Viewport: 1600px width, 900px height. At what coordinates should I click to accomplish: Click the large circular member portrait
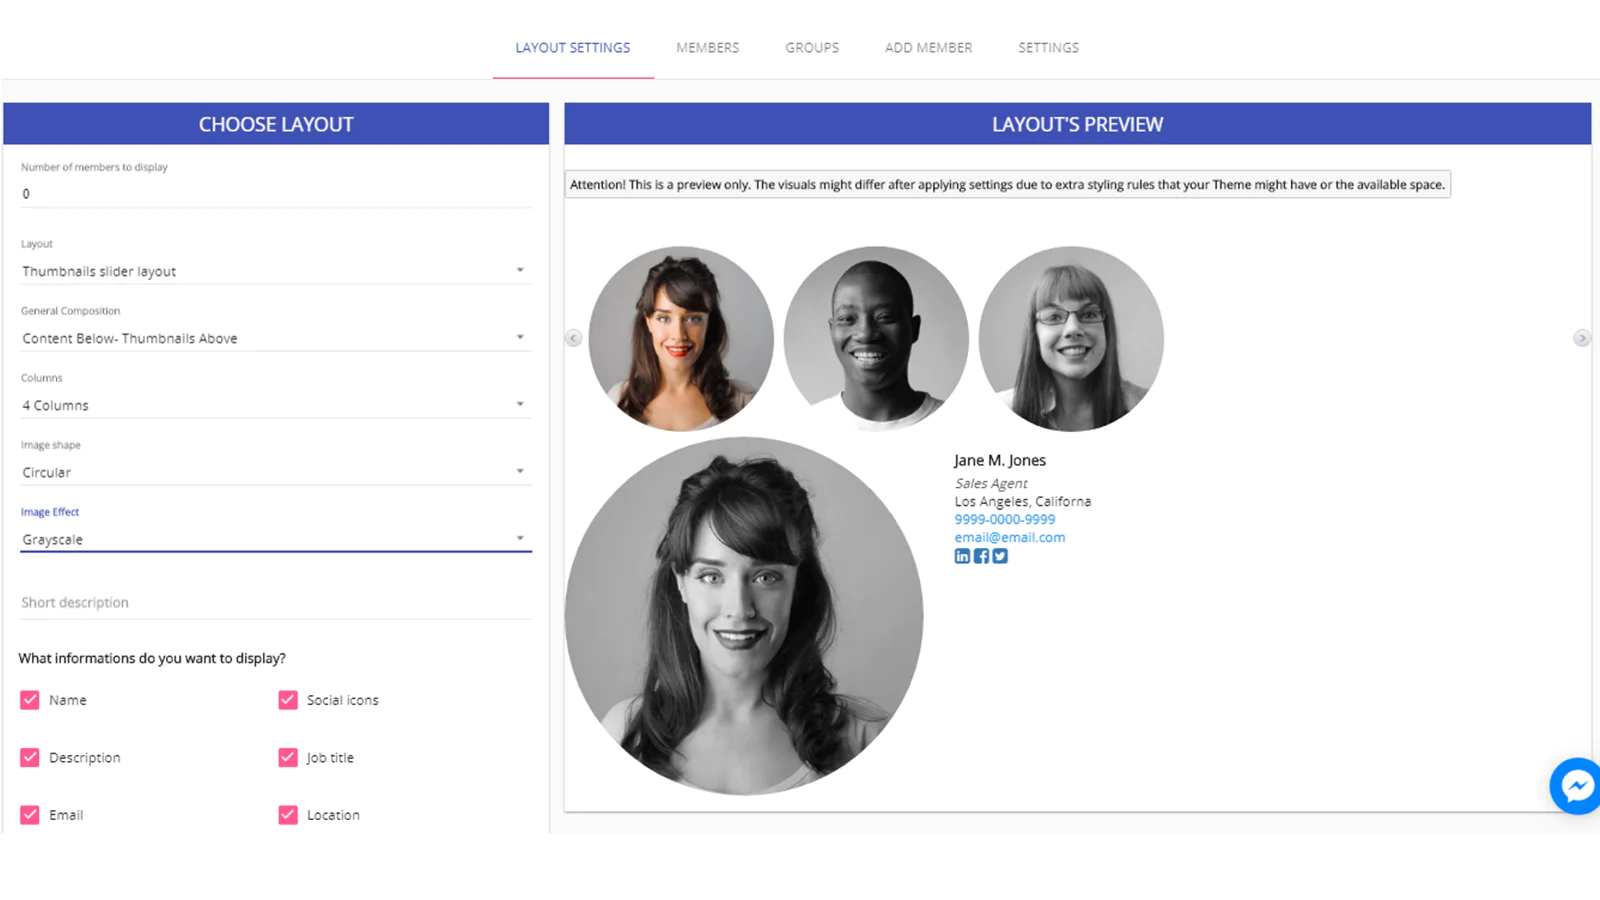point(744,616)
